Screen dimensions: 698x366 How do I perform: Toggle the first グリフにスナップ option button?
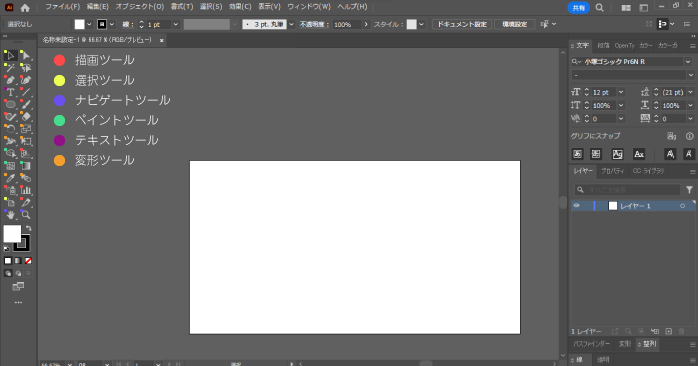click(577, 154)
